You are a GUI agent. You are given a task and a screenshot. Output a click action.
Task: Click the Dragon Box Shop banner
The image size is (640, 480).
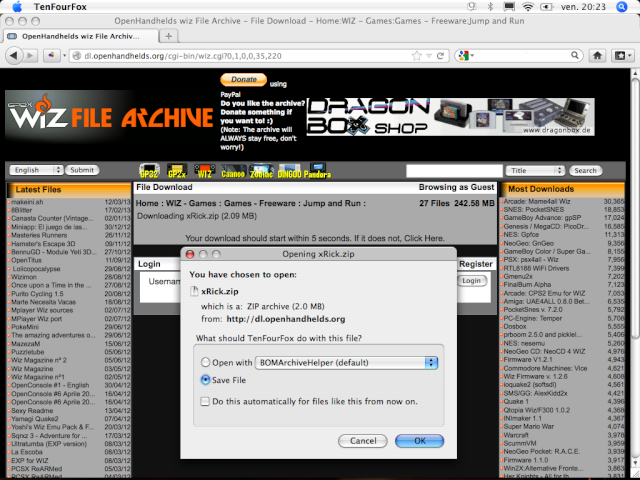point(450,117)
